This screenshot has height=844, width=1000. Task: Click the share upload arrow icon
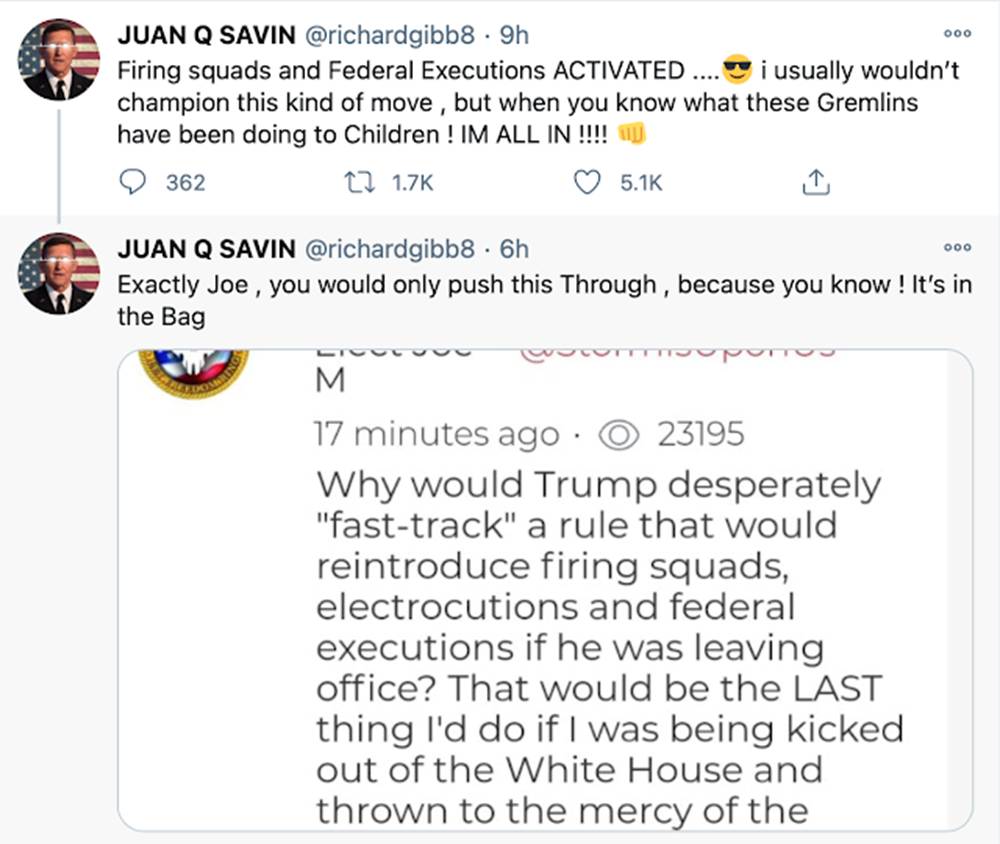(x=816, y=182)
